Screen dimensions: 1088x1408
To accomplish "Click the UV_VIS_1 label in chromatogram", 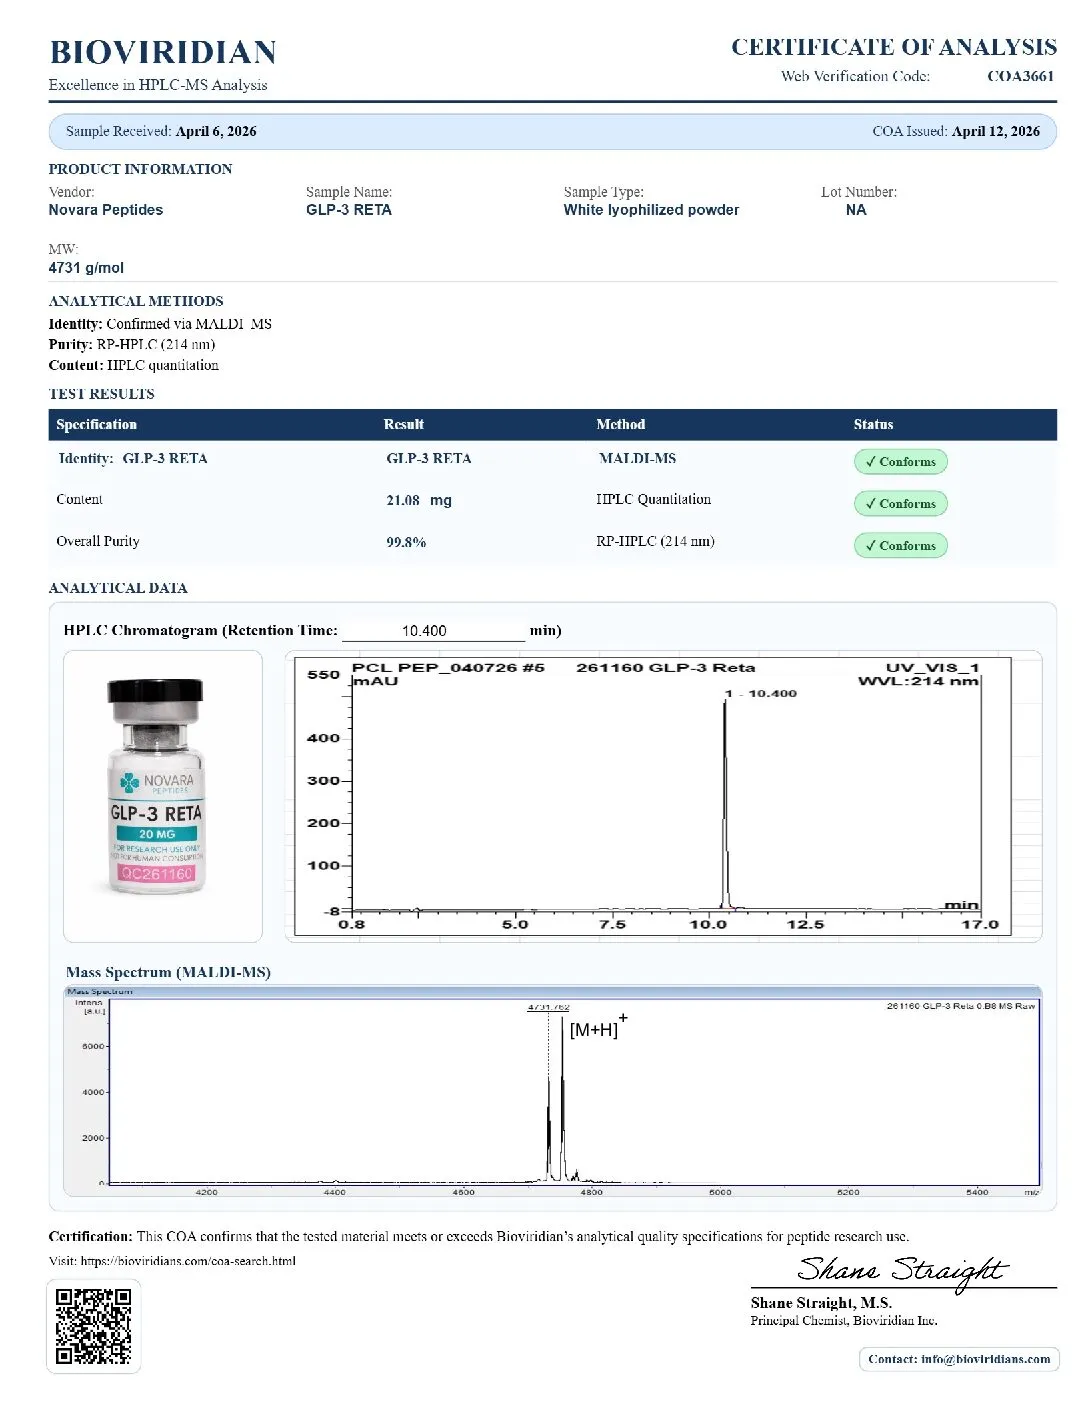I will pyautogui.click(x=932, y=668).
